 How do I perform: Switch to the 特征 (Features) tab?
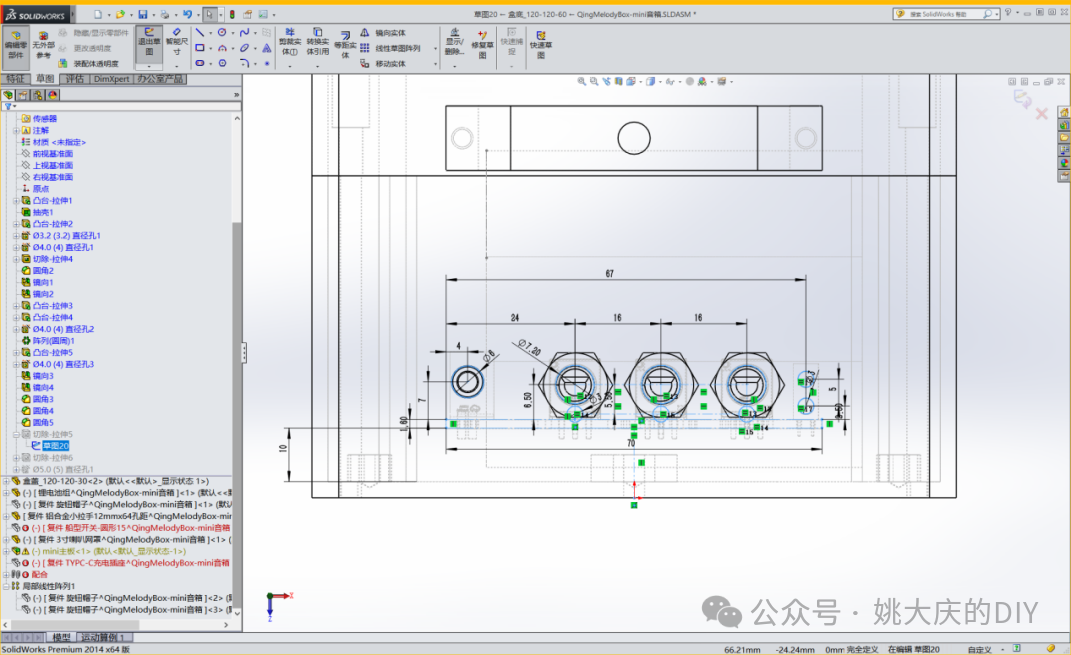16,79
